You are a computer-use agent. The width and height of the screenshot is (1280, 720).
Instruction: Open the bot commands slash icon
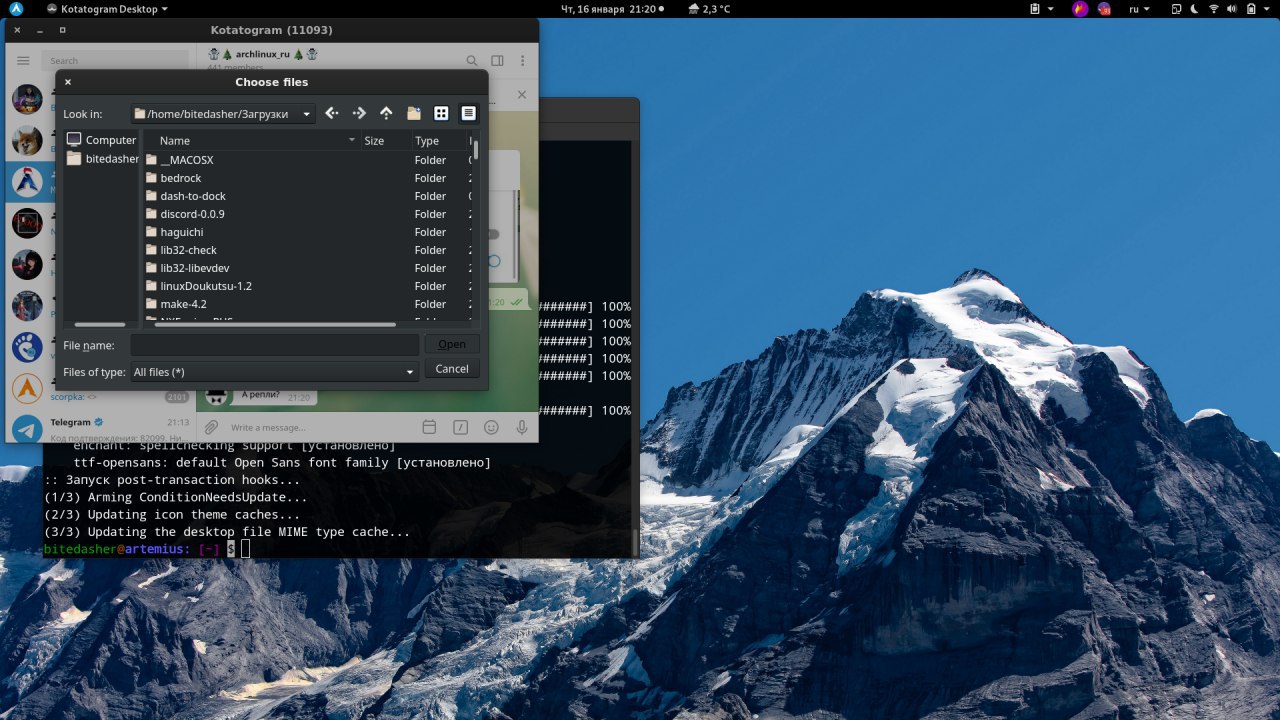[460, 427]
